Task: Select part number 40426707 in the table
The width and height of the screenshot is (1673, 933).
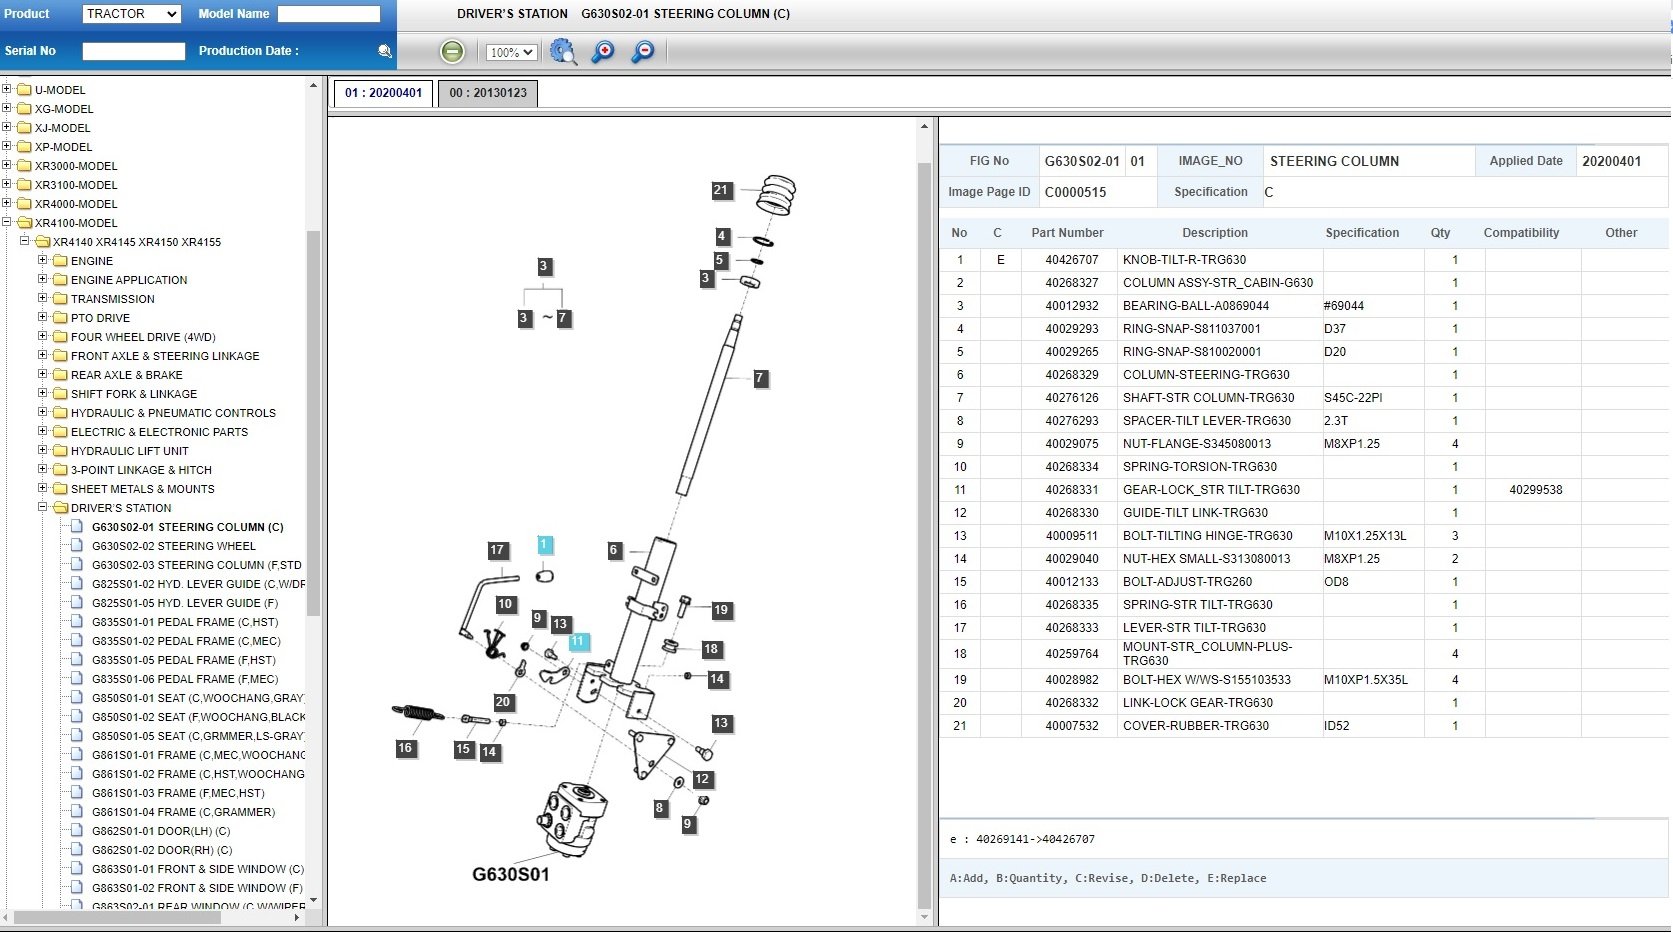Action: pyautogui.click(x=1071, y=260)
